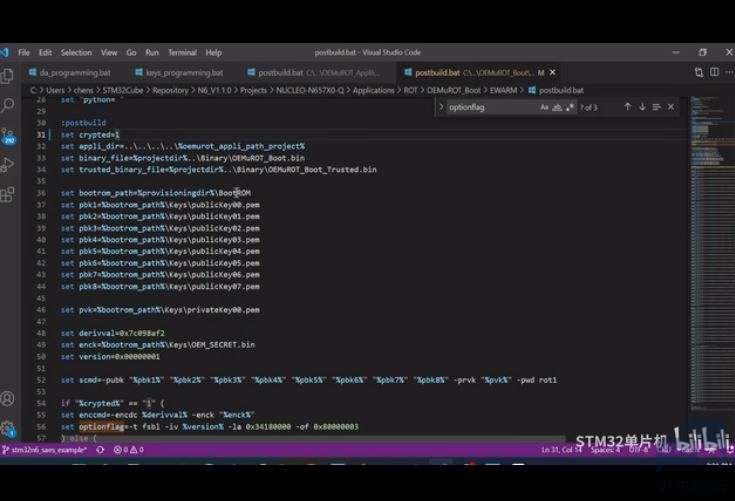
Task: Open the Run and Debug view
Action: point(8,165)
